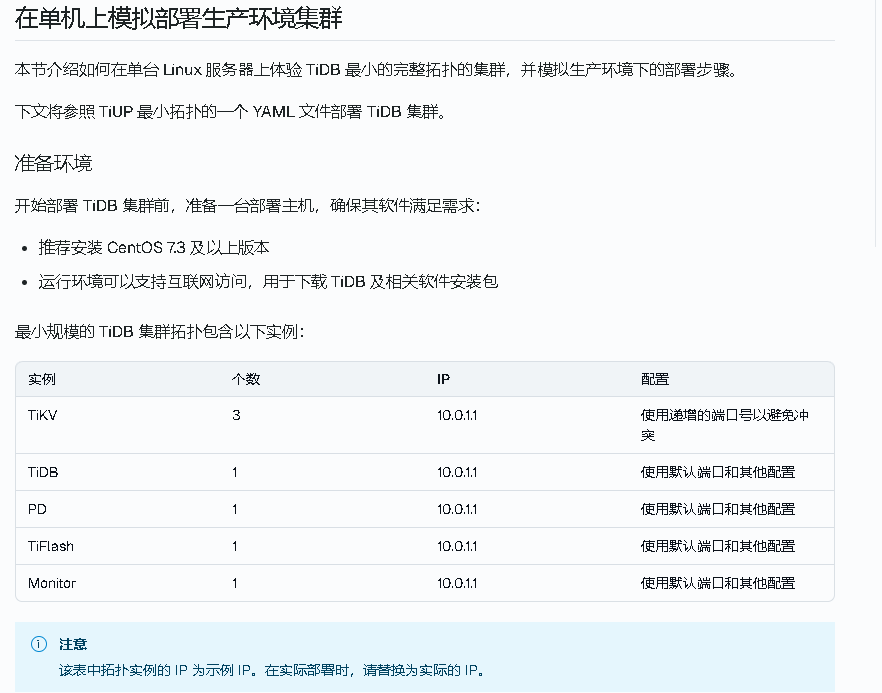Click IP 10.0.1.1 in the PD row

pos(457,509)
